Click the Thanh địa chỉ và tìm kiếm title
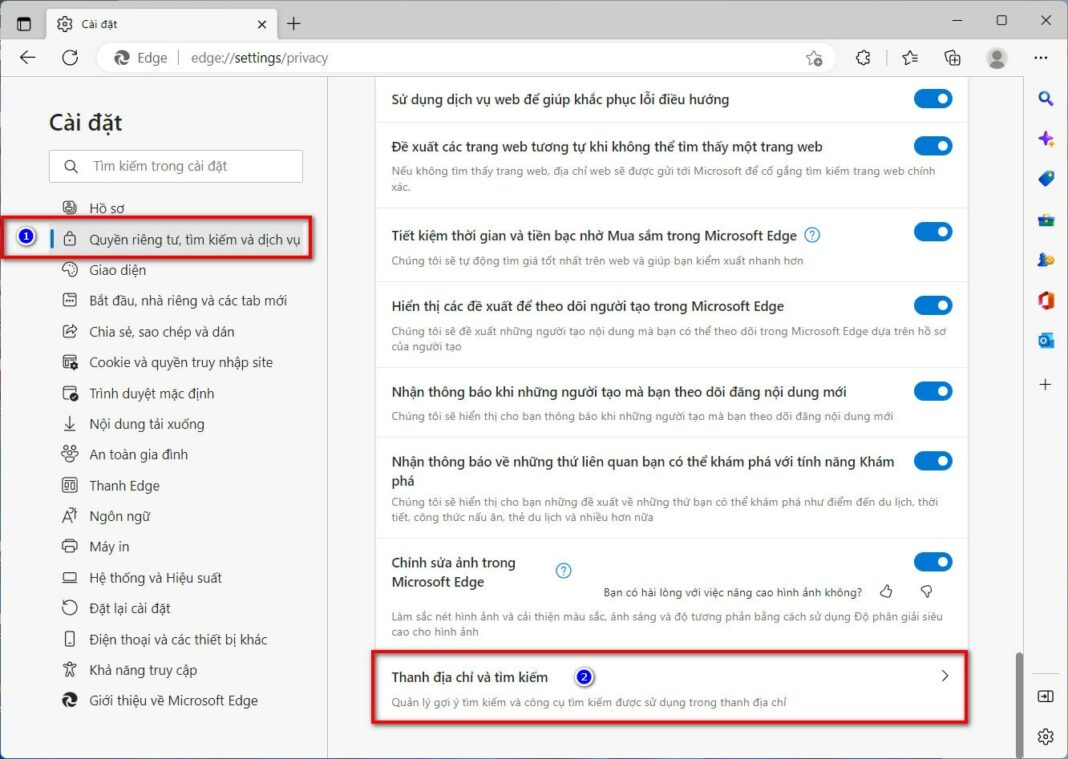This screenshot has height=759, width=1068. click(x=469, y=677)
